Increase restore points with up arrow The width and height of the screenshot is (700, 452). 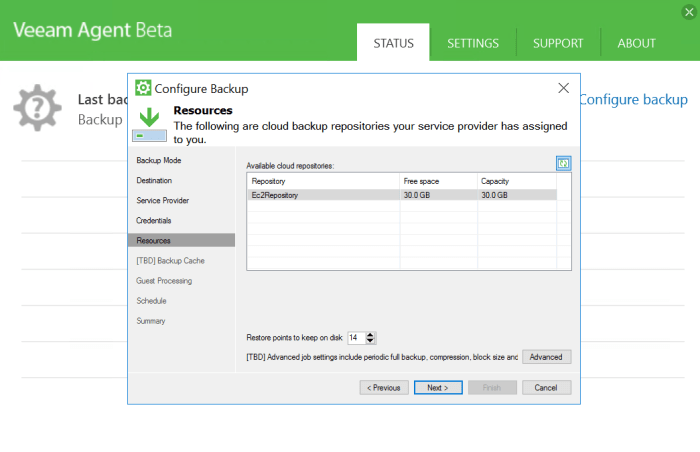(x=370, y=335)
